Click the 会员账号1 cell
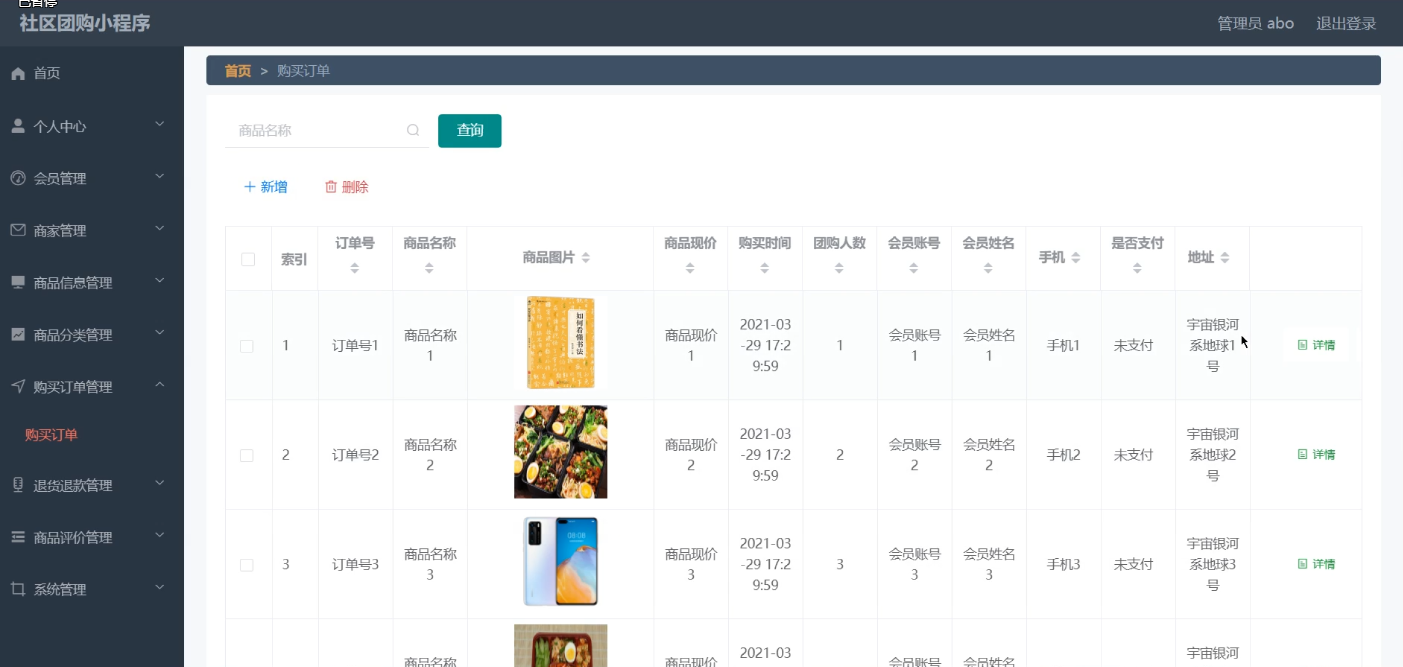This screenshot has width=1403, height=667. (x=914, y=346)
